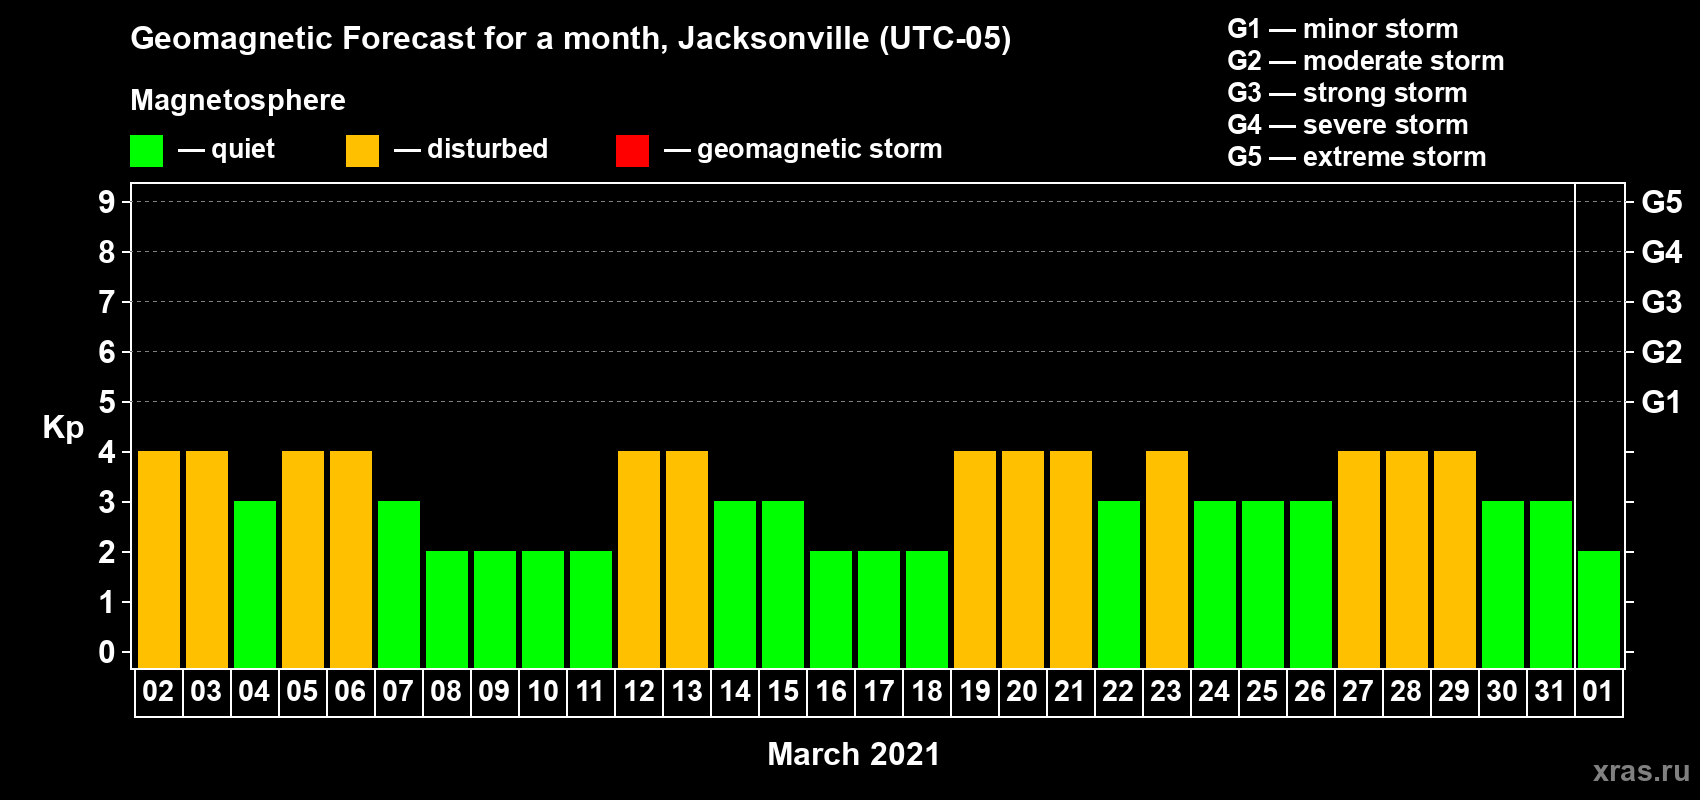Click date label 20 on the axis
1700x800 pixels.
[1022, 692]
